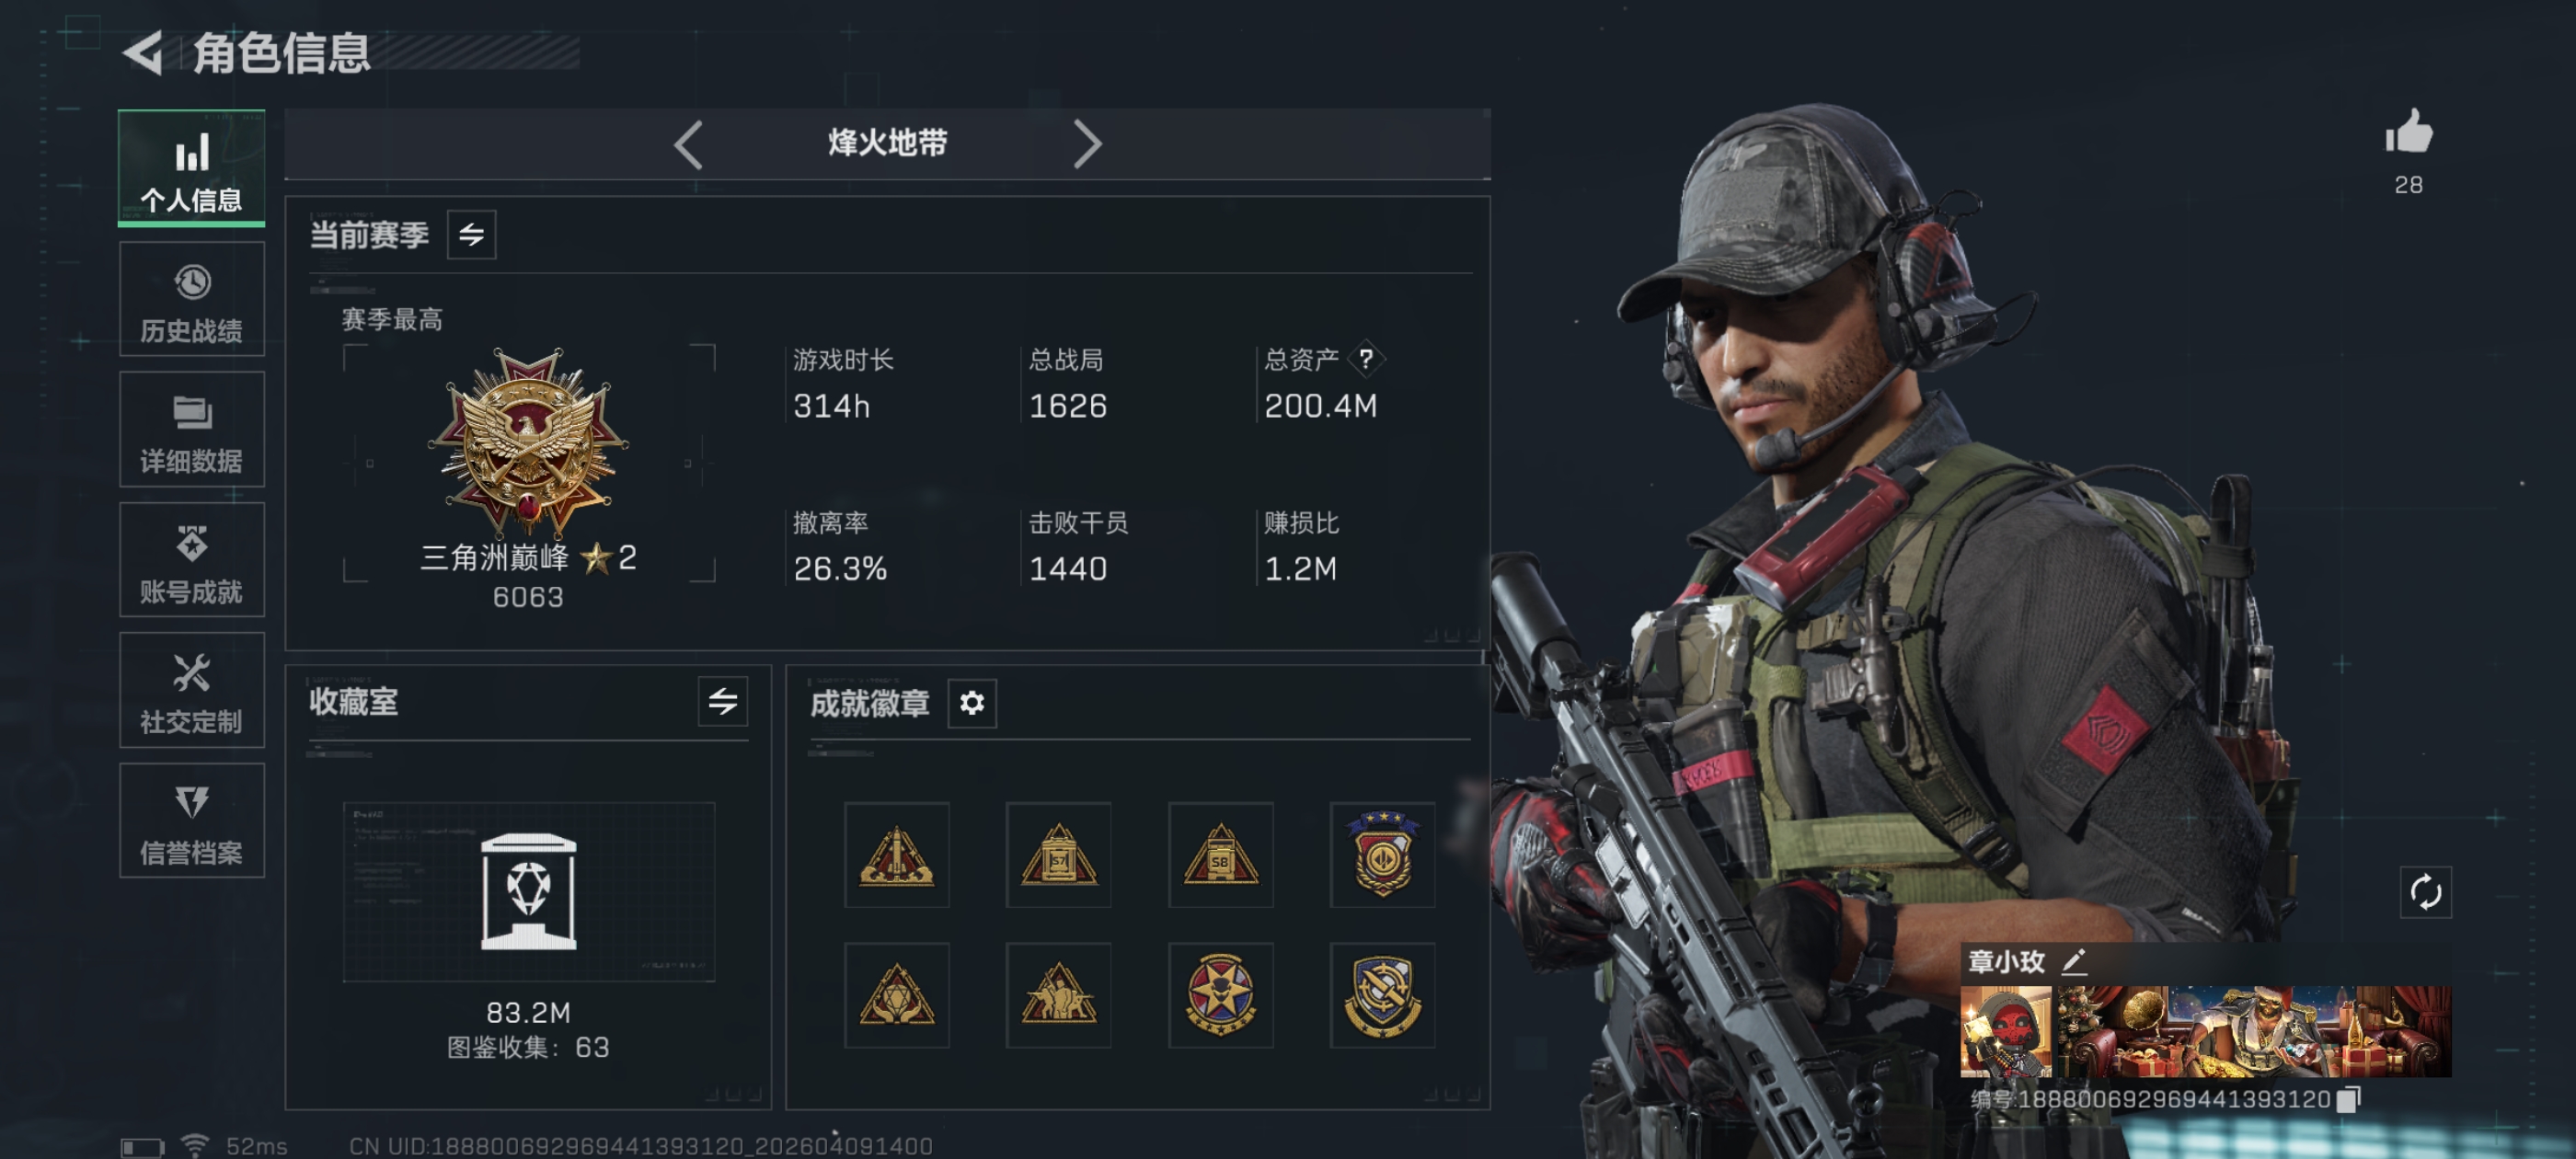The width and height of the screenshot is (2576, 1159).
Task: Click the 三角洲巅峰 rank emblem
Action: [x=528, y=440]
